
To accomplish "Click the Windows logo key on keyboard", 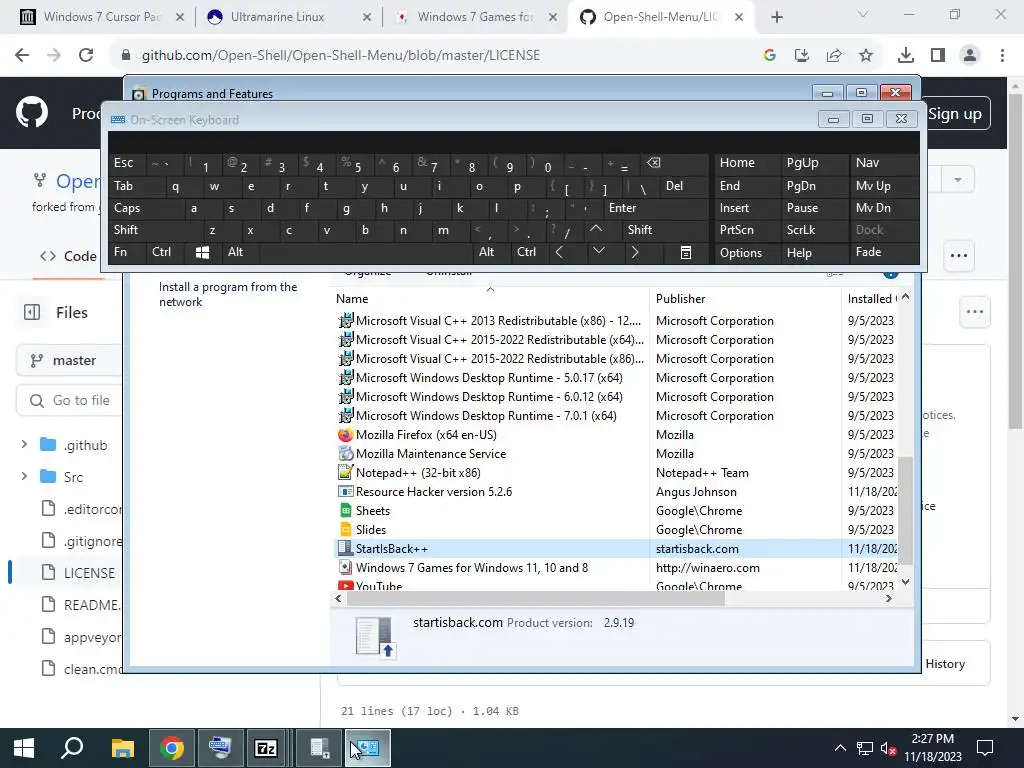I will (x=202, y=253).
